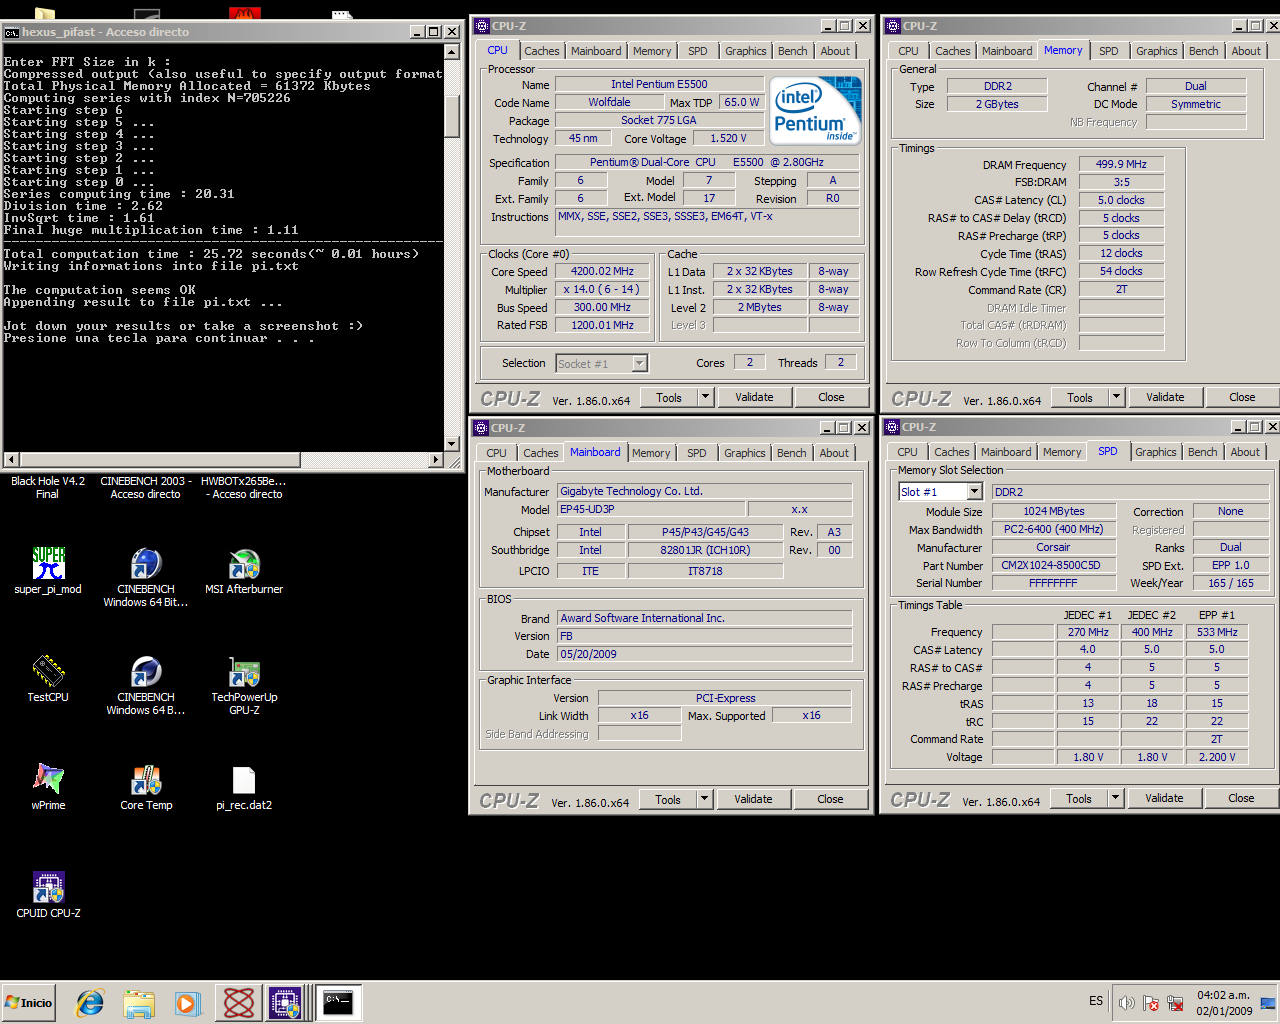The height and width of the screenshot is (1024, 1280).
Task: Select the wPrime desktop icon
Action: coord(48,786)
